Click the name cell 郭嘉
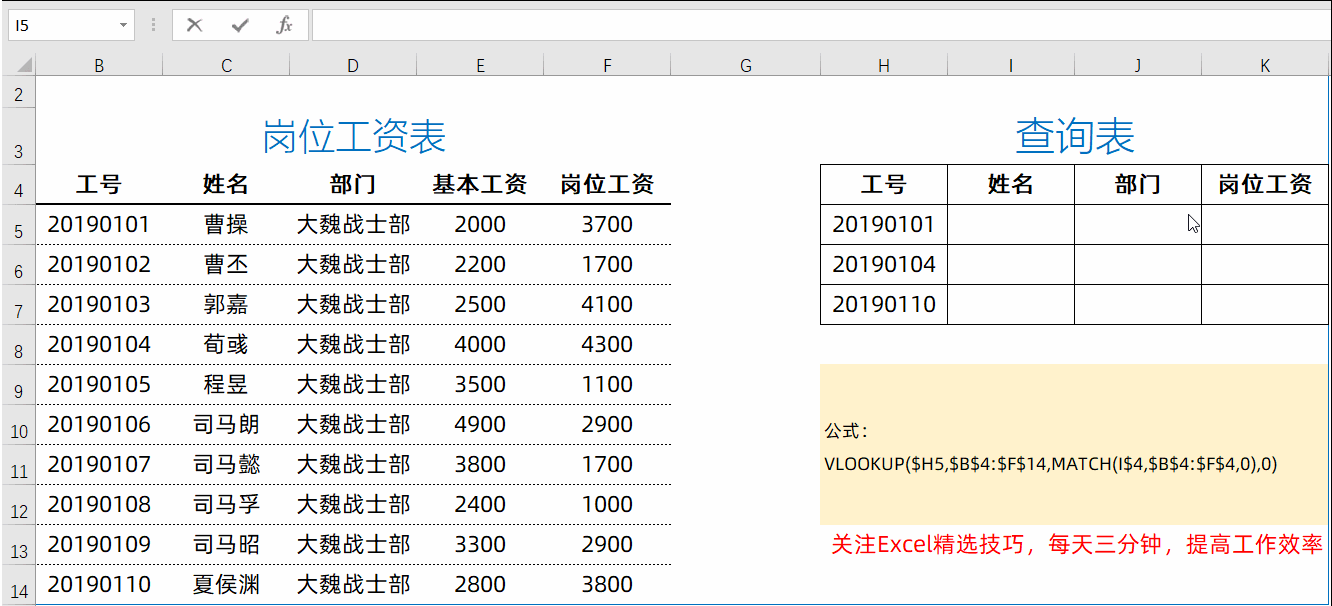The image size is (1332, 606). pyautogui.click(x=226, y=305)
